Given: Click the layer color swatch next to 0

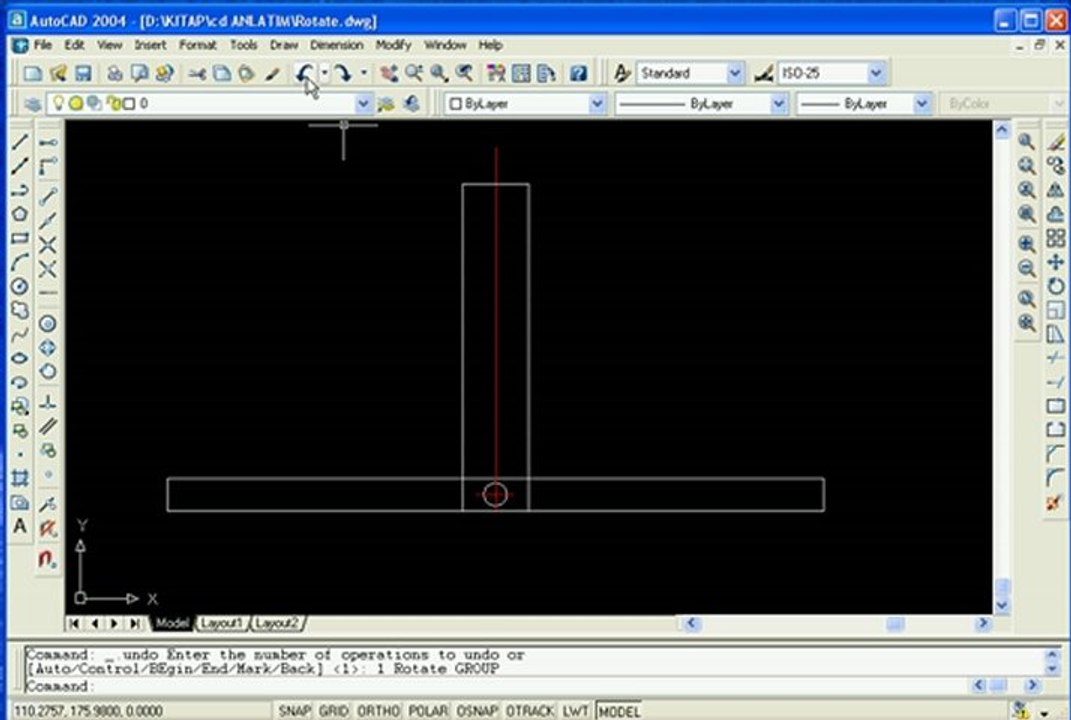Looking at the screenshot, I should pos(129,104).
